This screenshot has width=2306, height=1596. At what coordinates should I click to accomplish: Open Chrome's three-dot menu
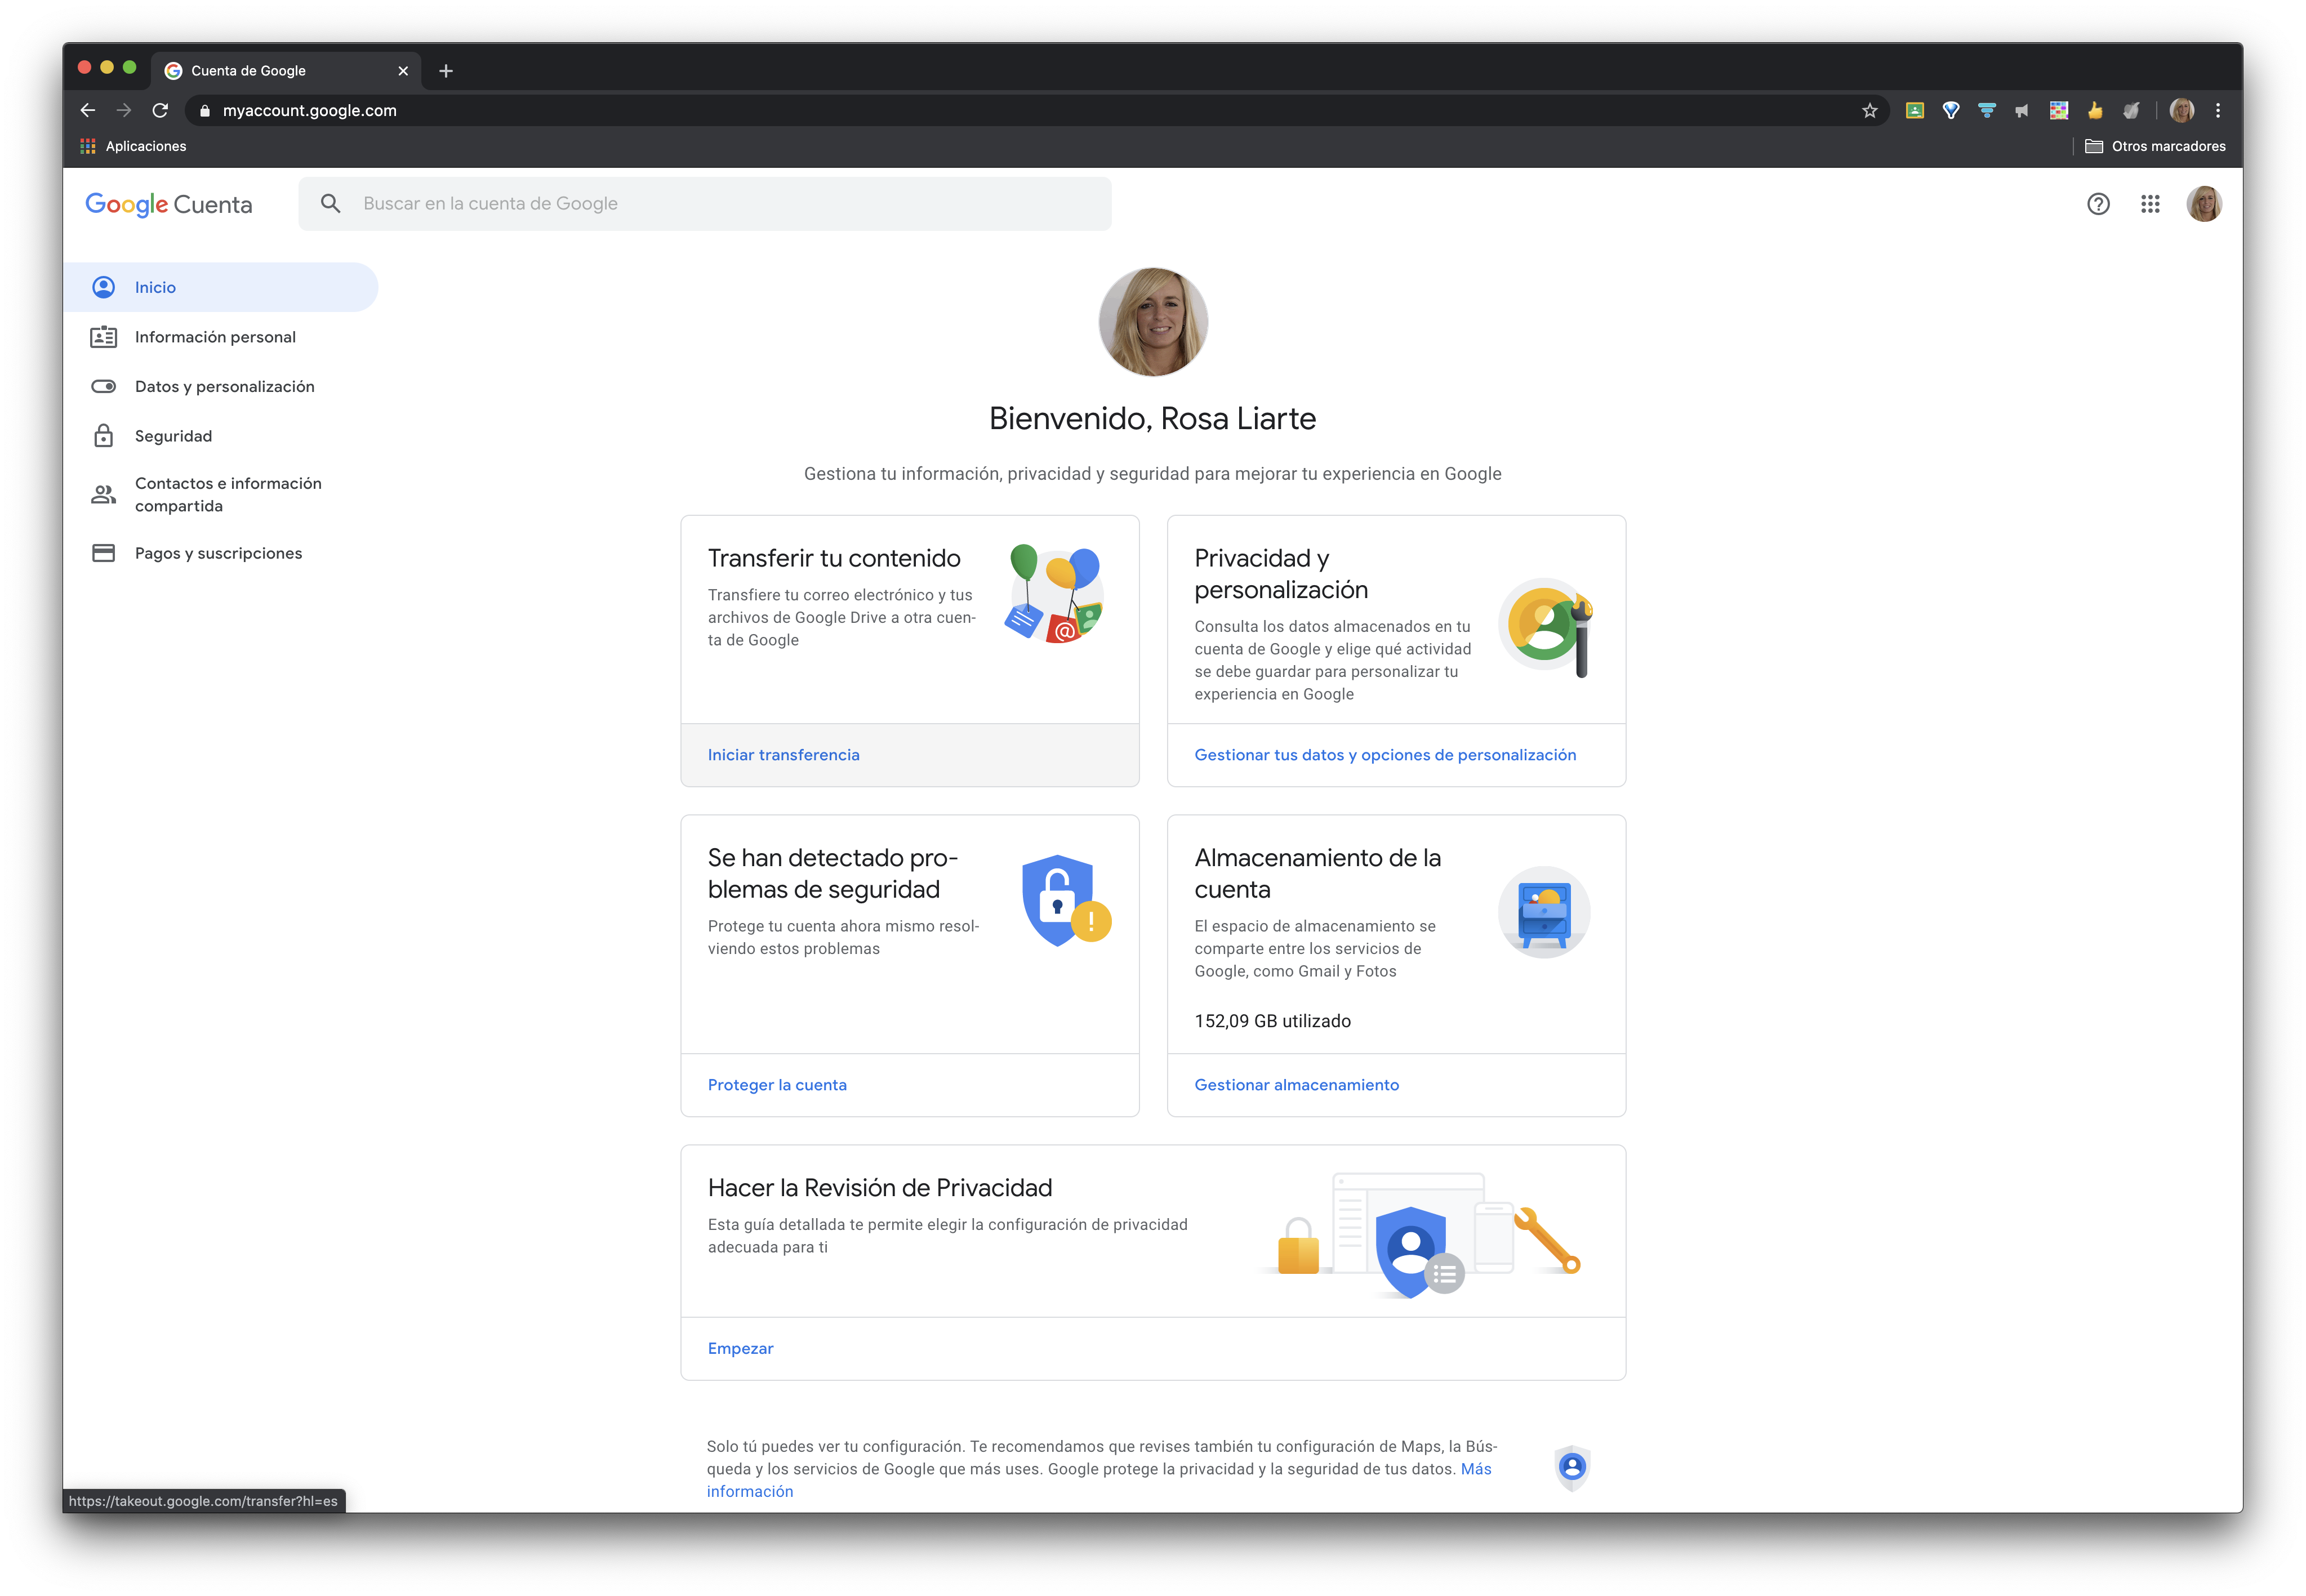coord(2217,111)
